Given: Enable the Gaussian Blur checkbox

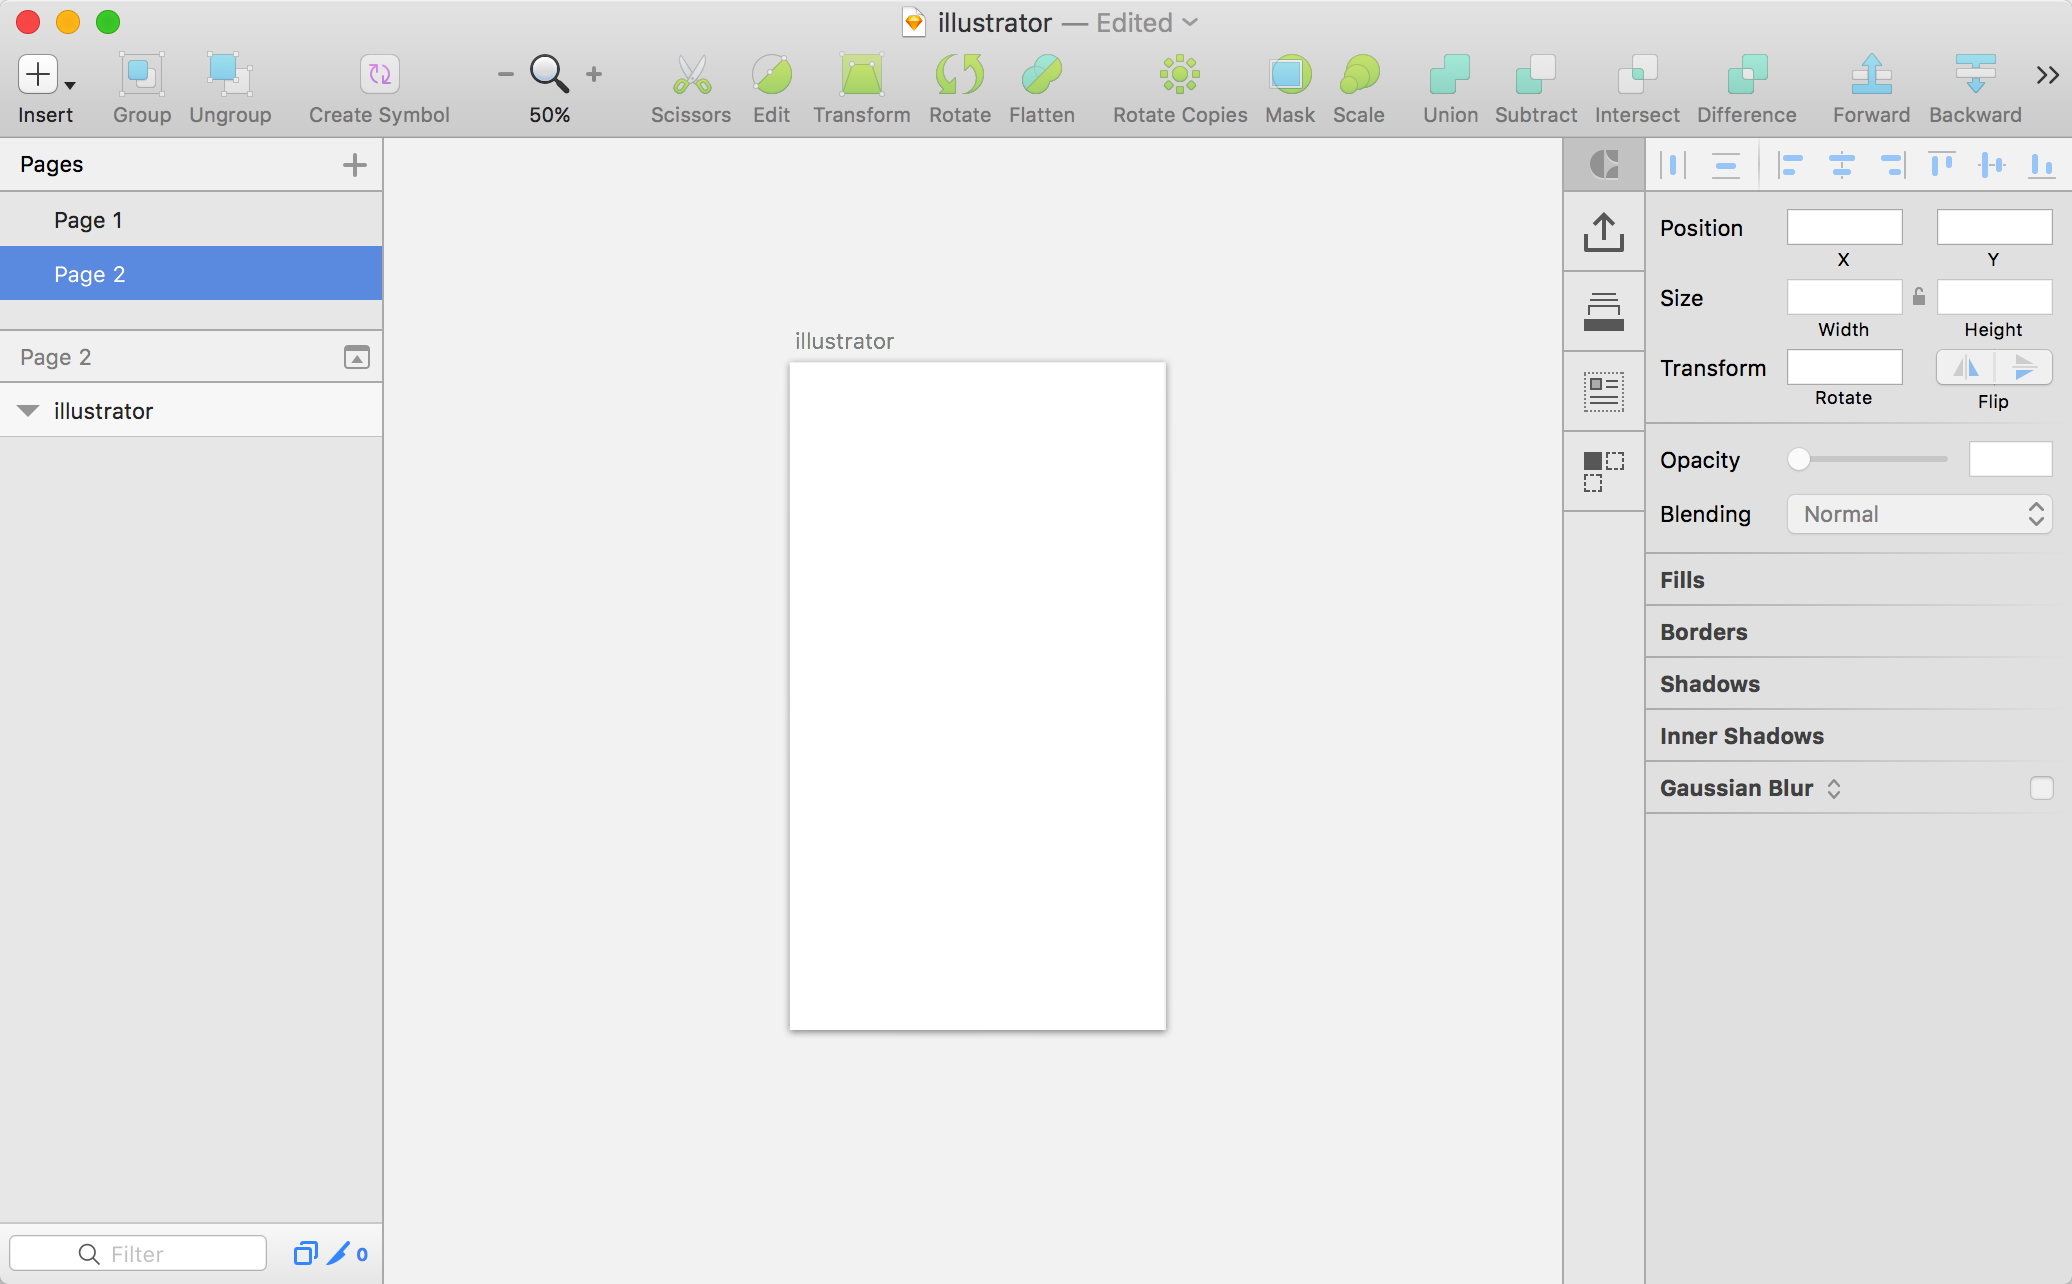Looking at the screenshot, I should (x=2041, y=788).
